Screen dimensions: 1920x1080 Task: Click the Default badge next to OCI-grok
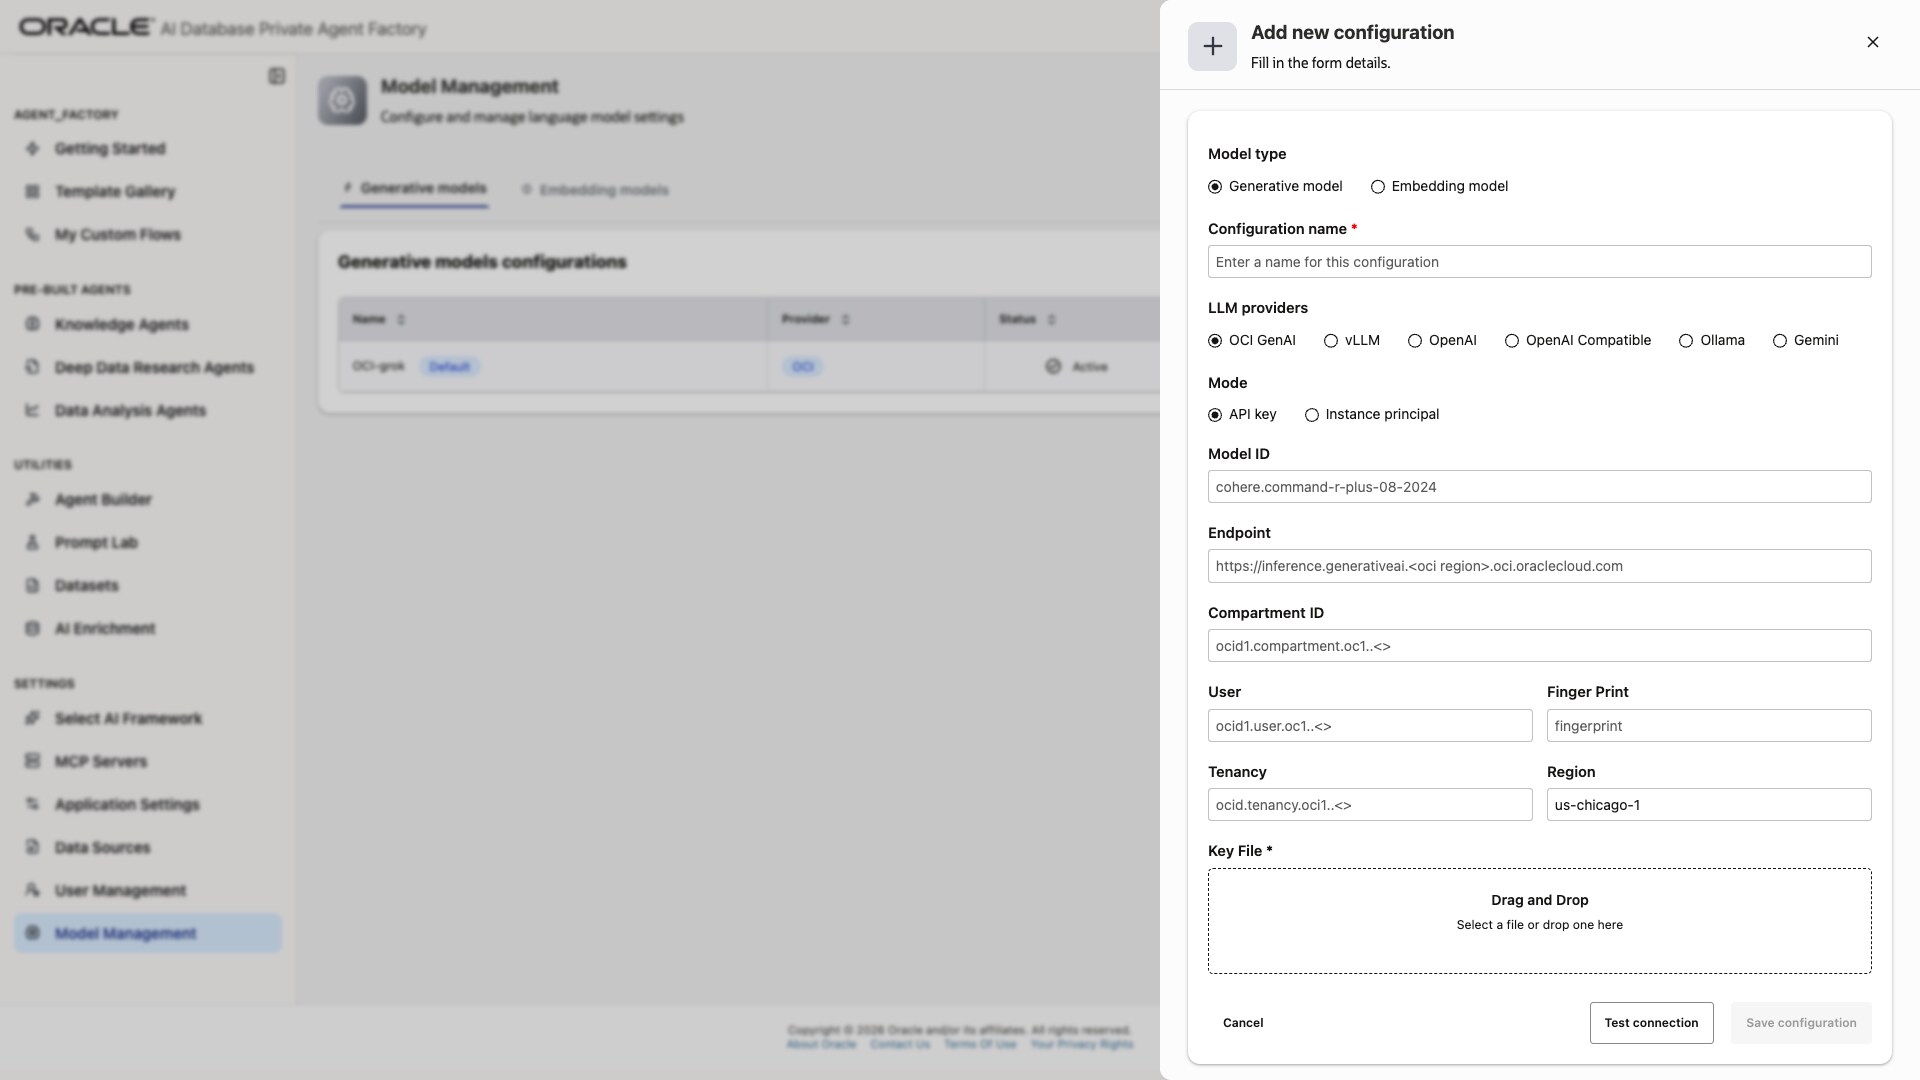point(449,367)
